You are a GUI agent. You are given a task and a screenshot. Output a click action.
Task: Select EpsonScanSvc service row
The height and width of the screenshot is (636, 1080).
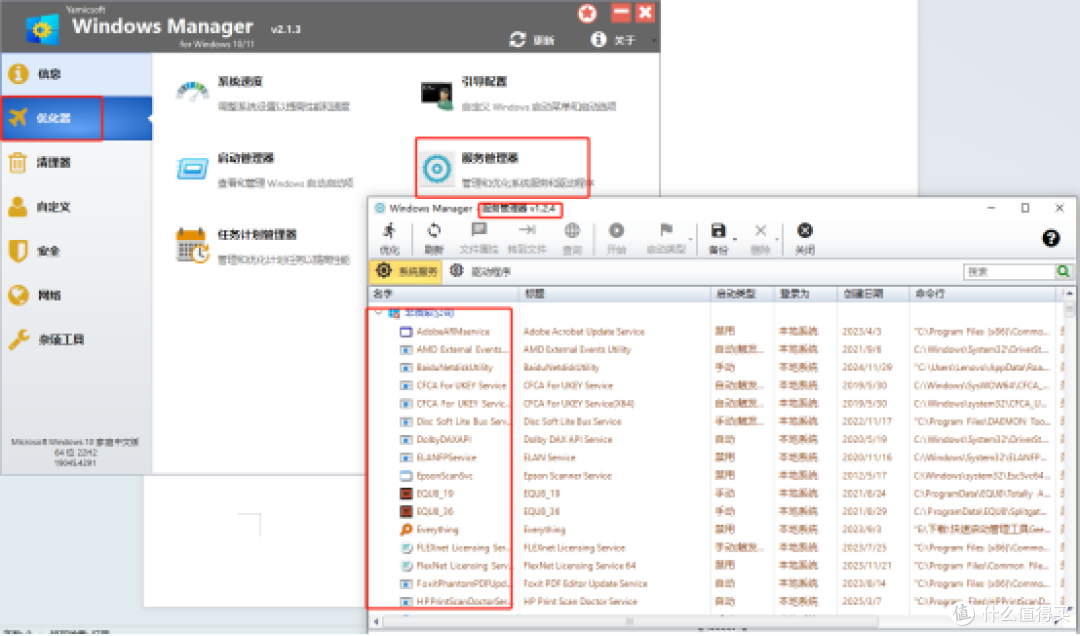[x=716, y=475]
